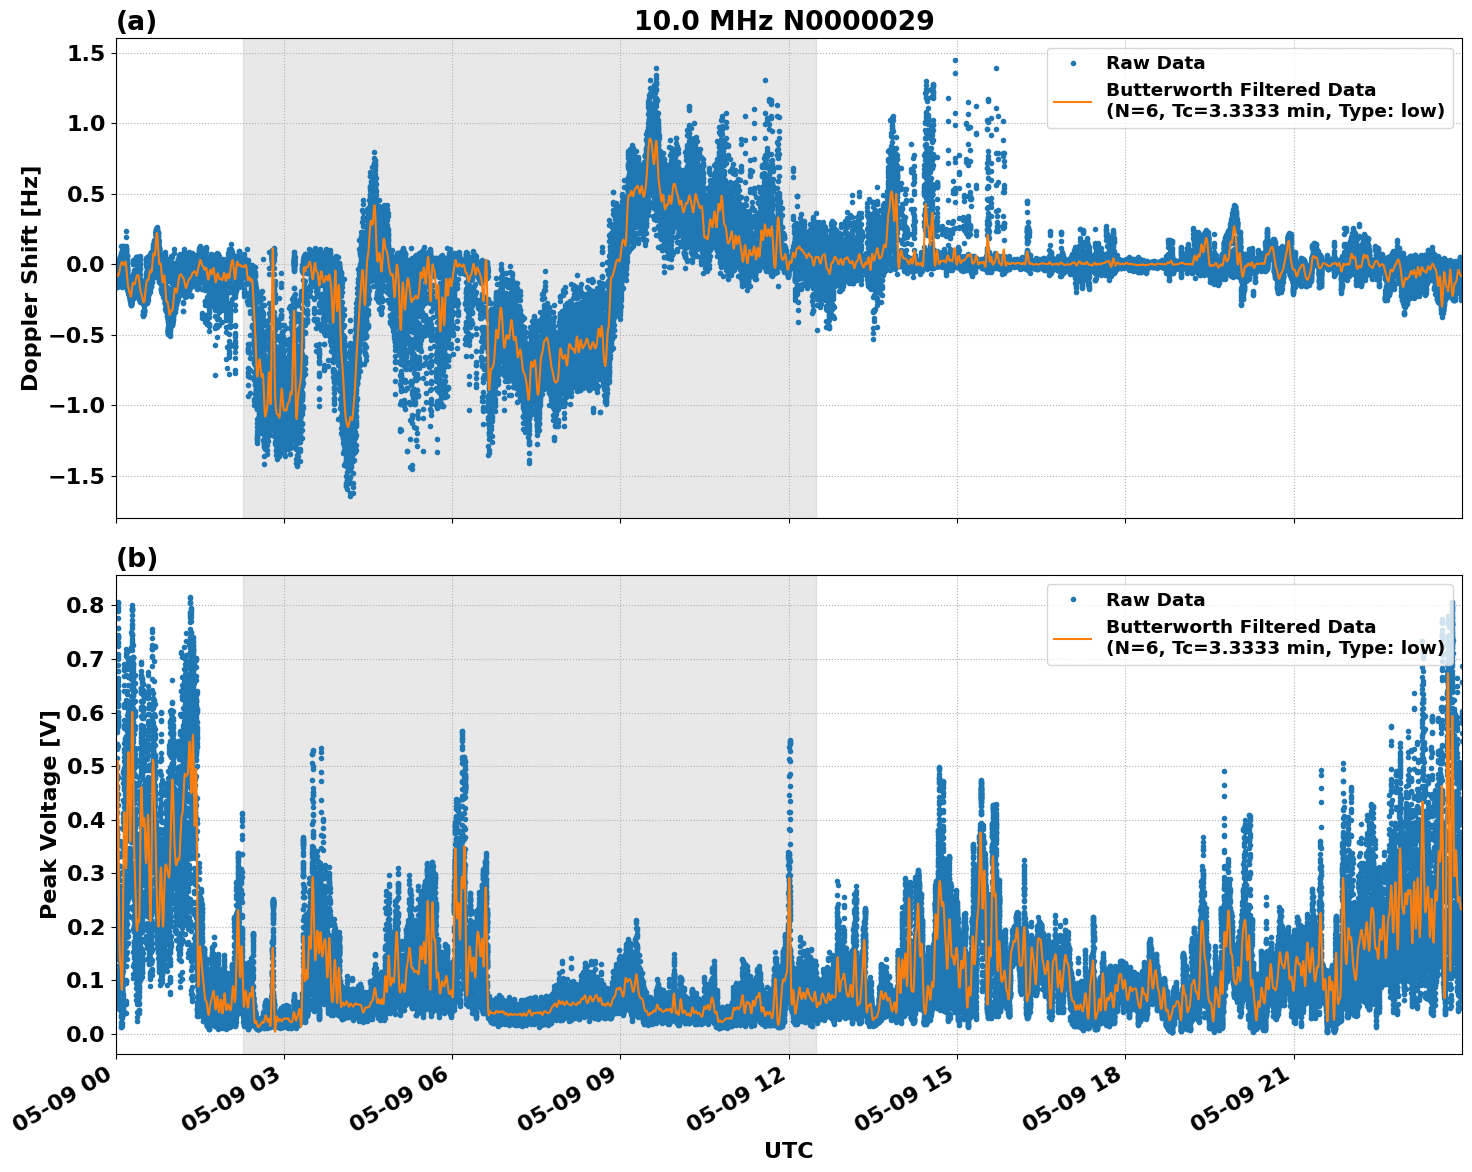Viewport: 1472px width, 1172px height.
Task: Click the Doppler Shift [Hz] axis label
Action: click(x=32, y=271)
